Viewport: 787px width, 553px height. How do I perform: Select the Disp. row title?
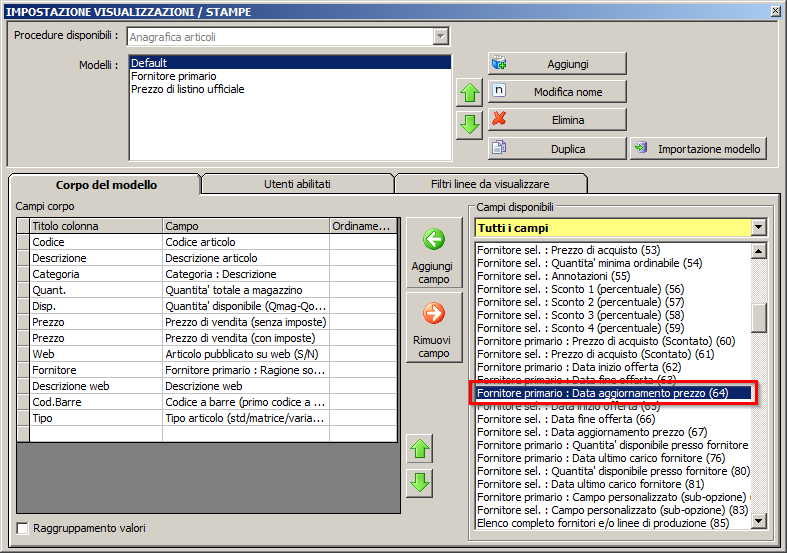(96, 306)
